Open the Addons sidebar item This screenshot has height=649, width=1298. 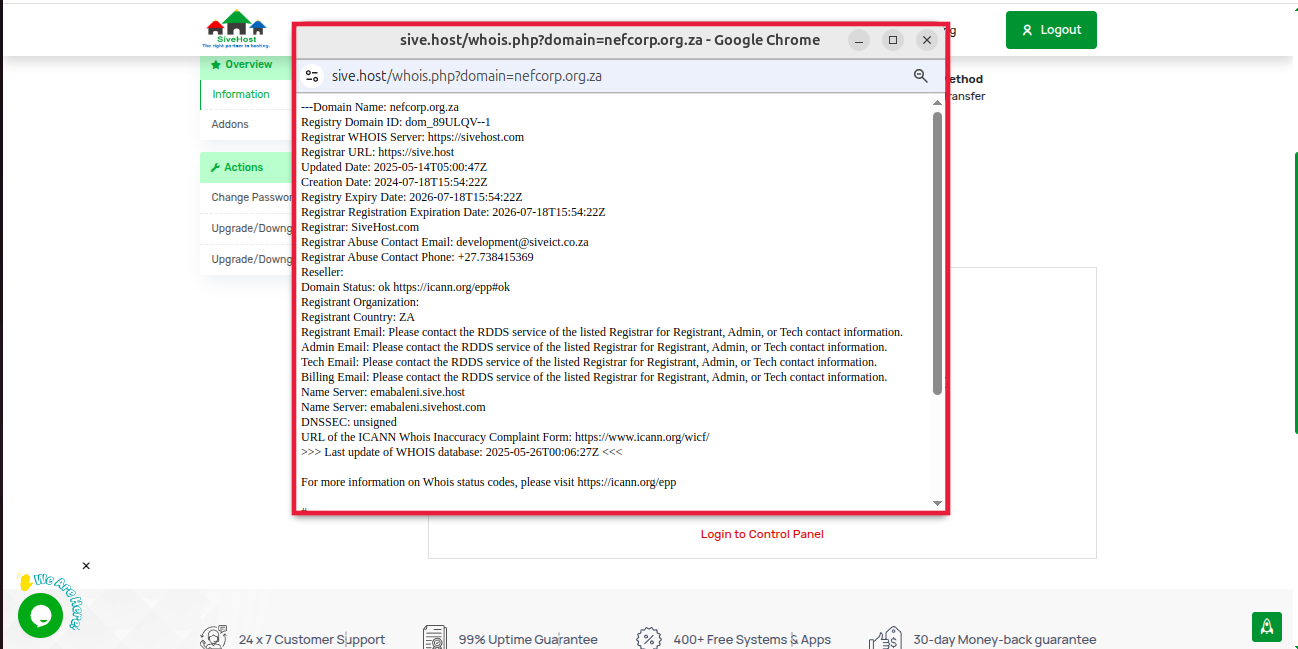(230, 124)
